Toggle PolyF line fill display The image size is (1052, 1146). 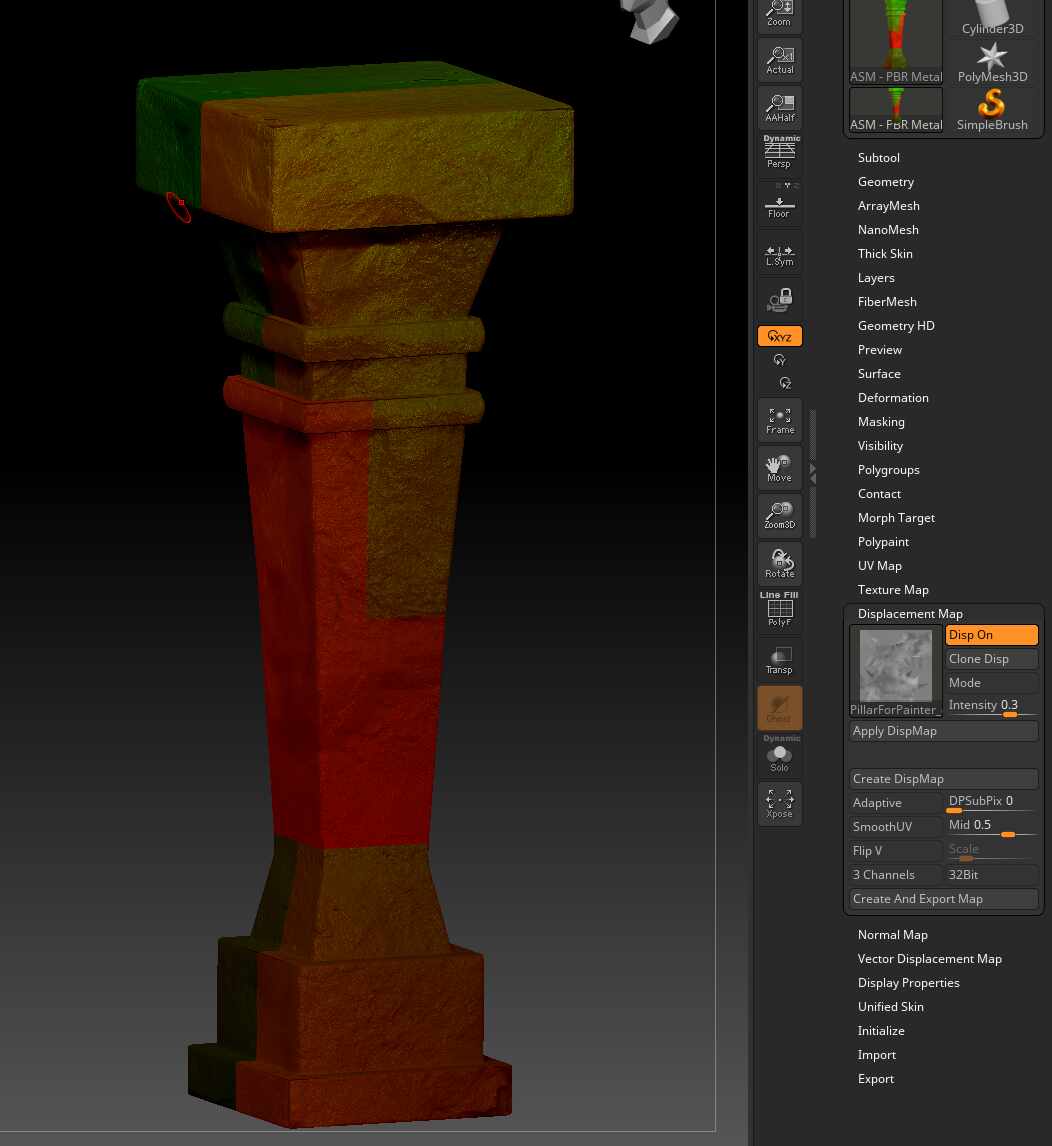pos(780,610)
